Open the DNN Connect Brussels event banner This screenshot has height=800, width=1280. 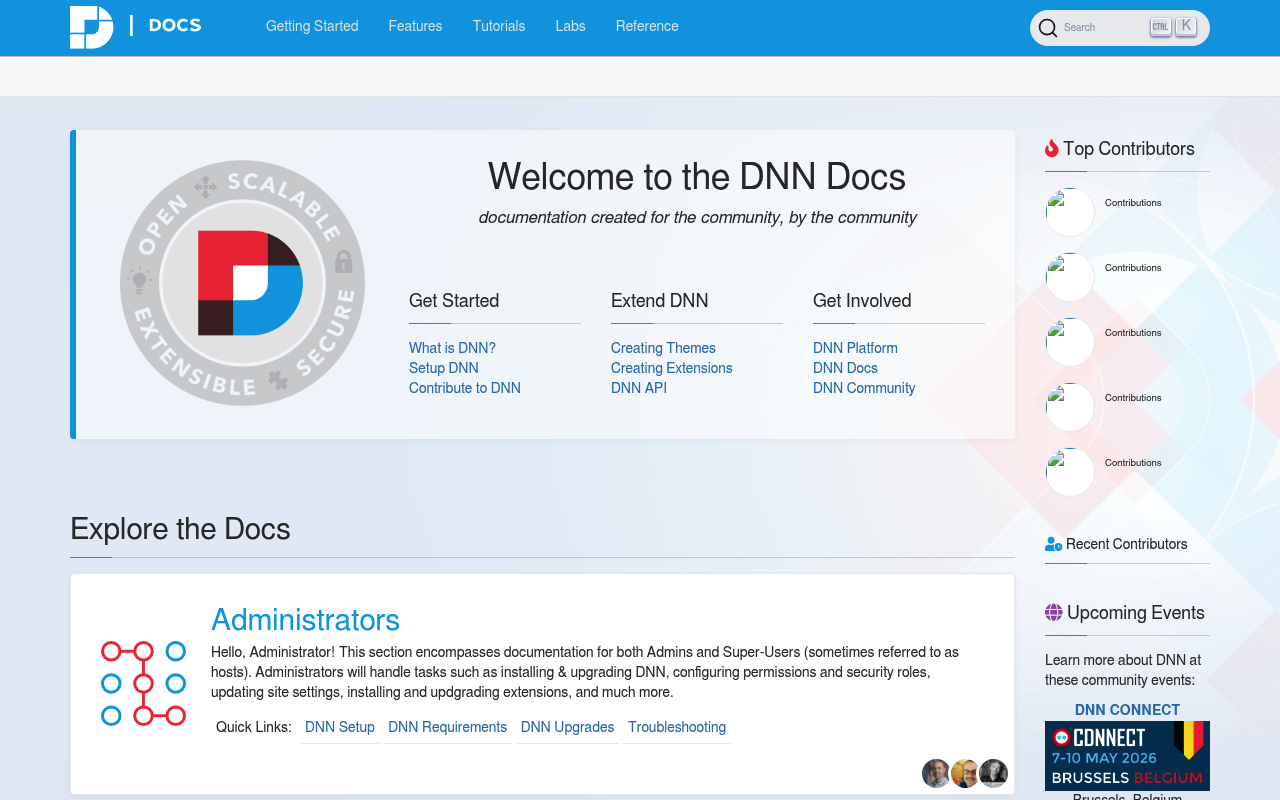[1127, 756]
